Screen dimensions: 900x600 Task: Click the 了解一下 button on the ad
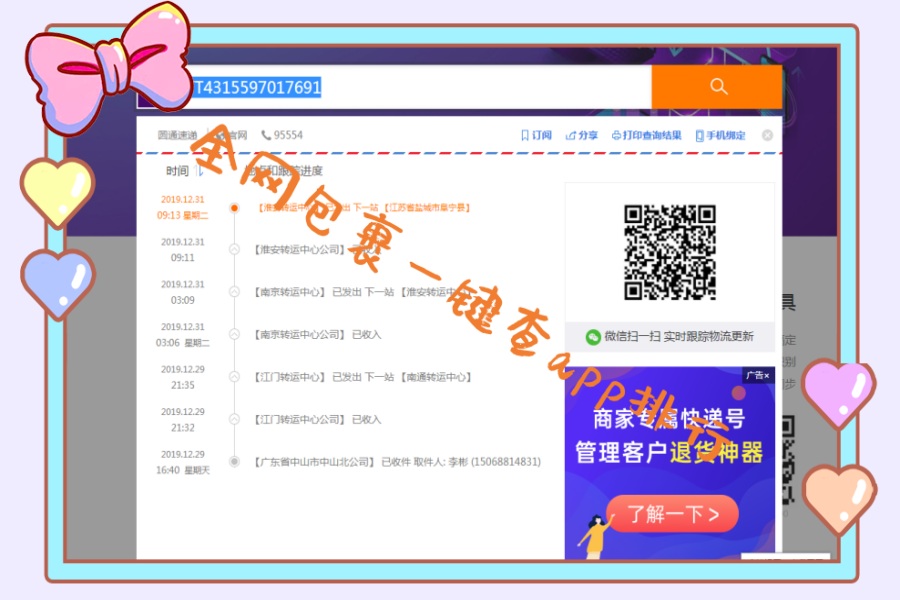(x=674, y=513)
